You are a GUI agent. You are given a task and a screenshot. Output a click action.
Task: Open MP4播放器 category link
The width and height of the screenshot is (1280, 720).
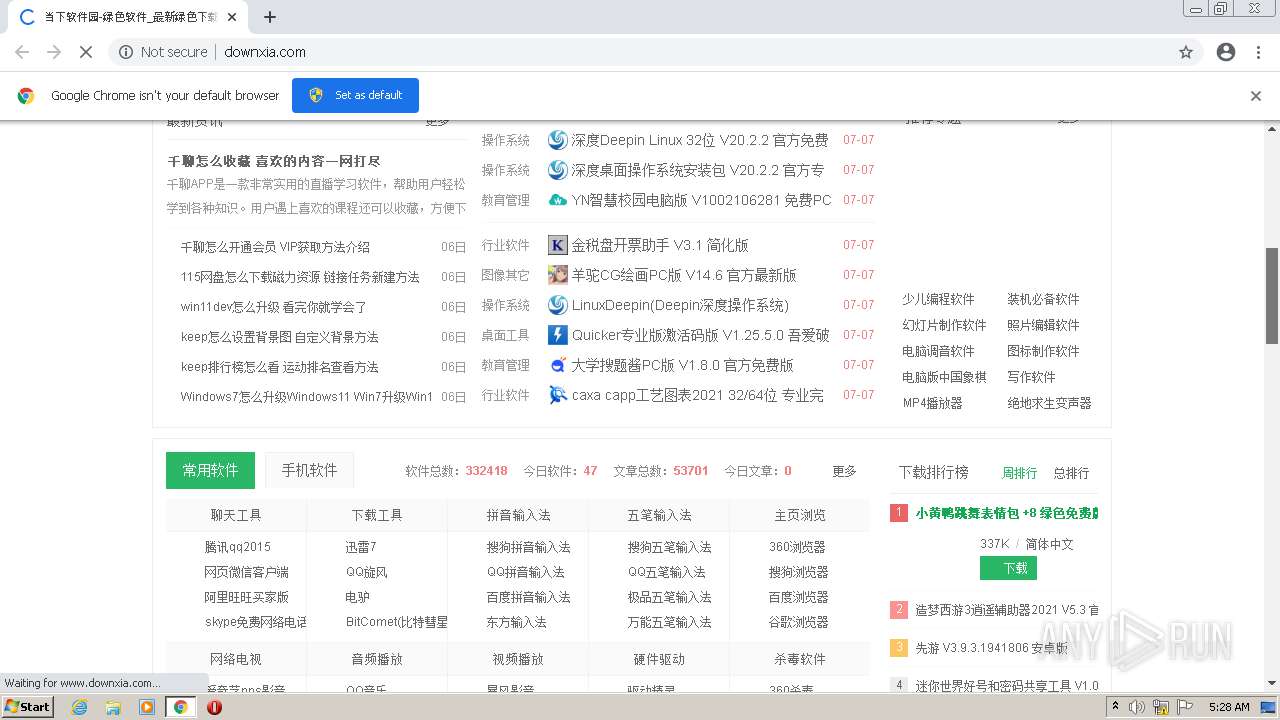[933, 403]
